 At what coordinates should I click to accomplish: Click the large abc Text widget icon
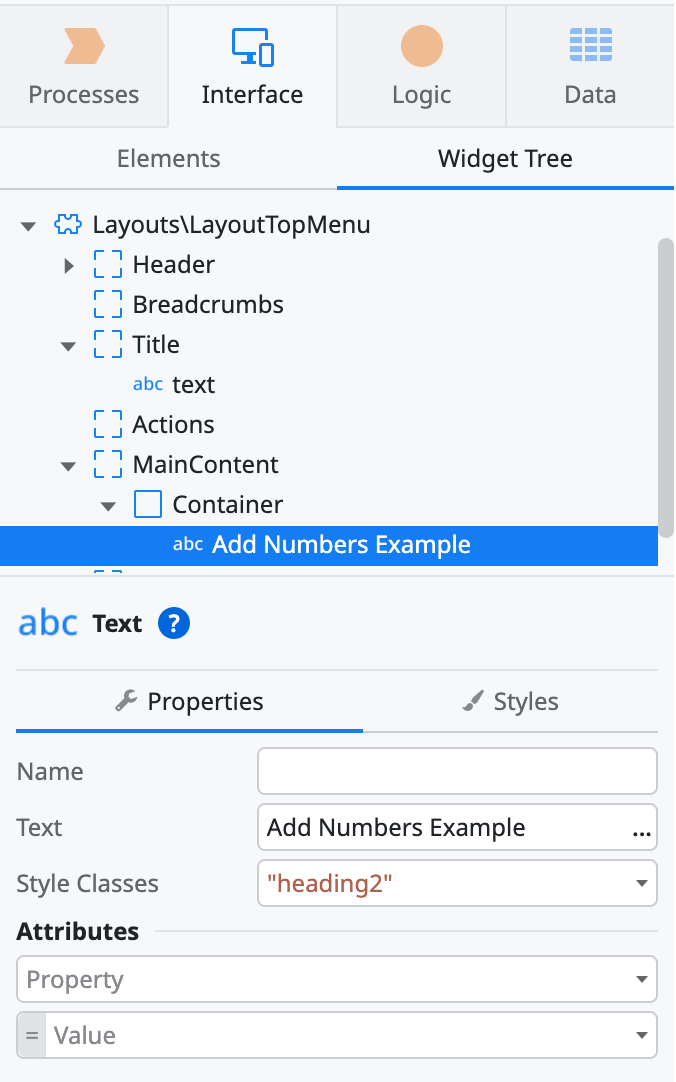click(48, 622)
